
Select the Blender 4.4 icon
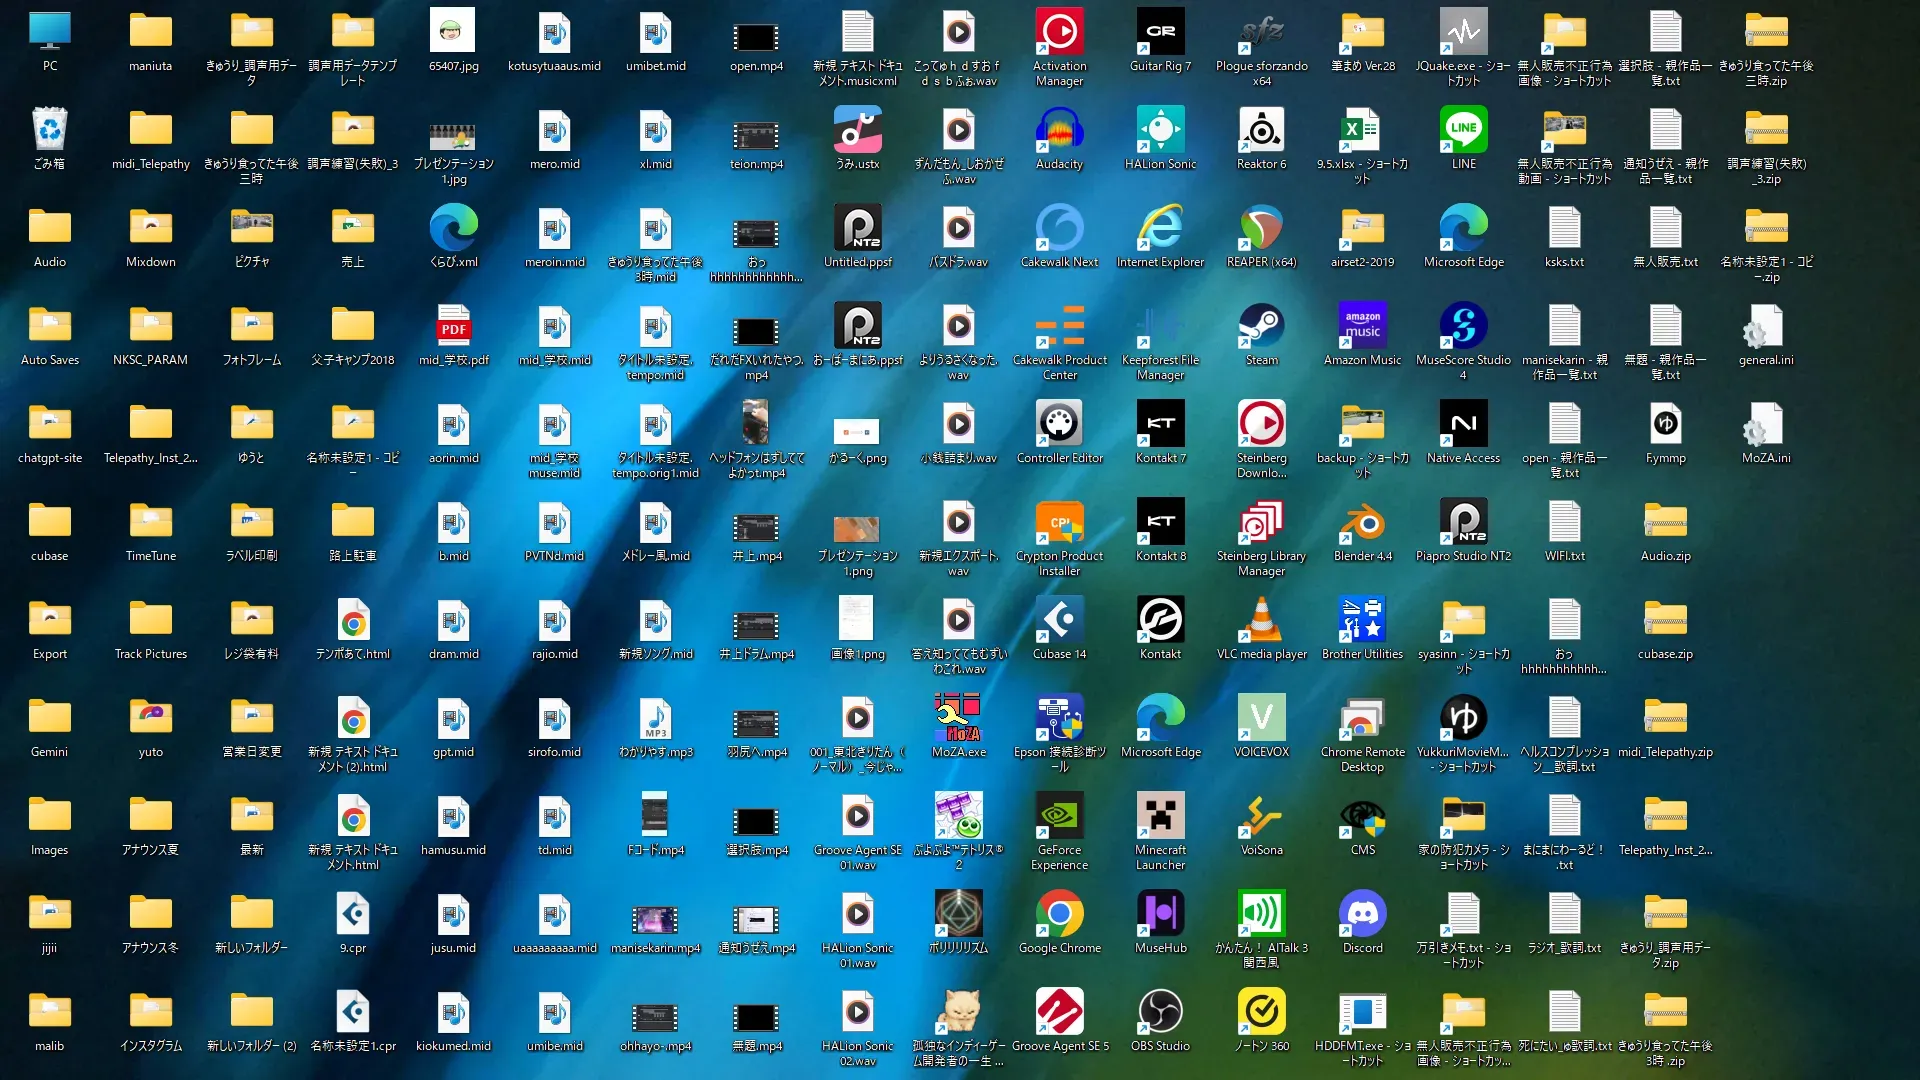tap(1362, 523)
